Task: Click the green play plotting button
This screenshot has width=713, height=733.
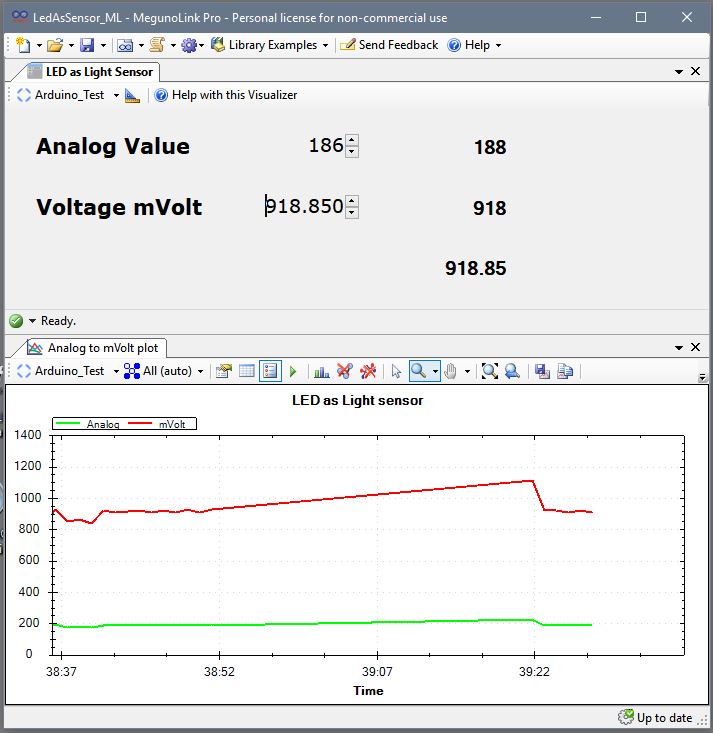Action: (x=293, y=372)
